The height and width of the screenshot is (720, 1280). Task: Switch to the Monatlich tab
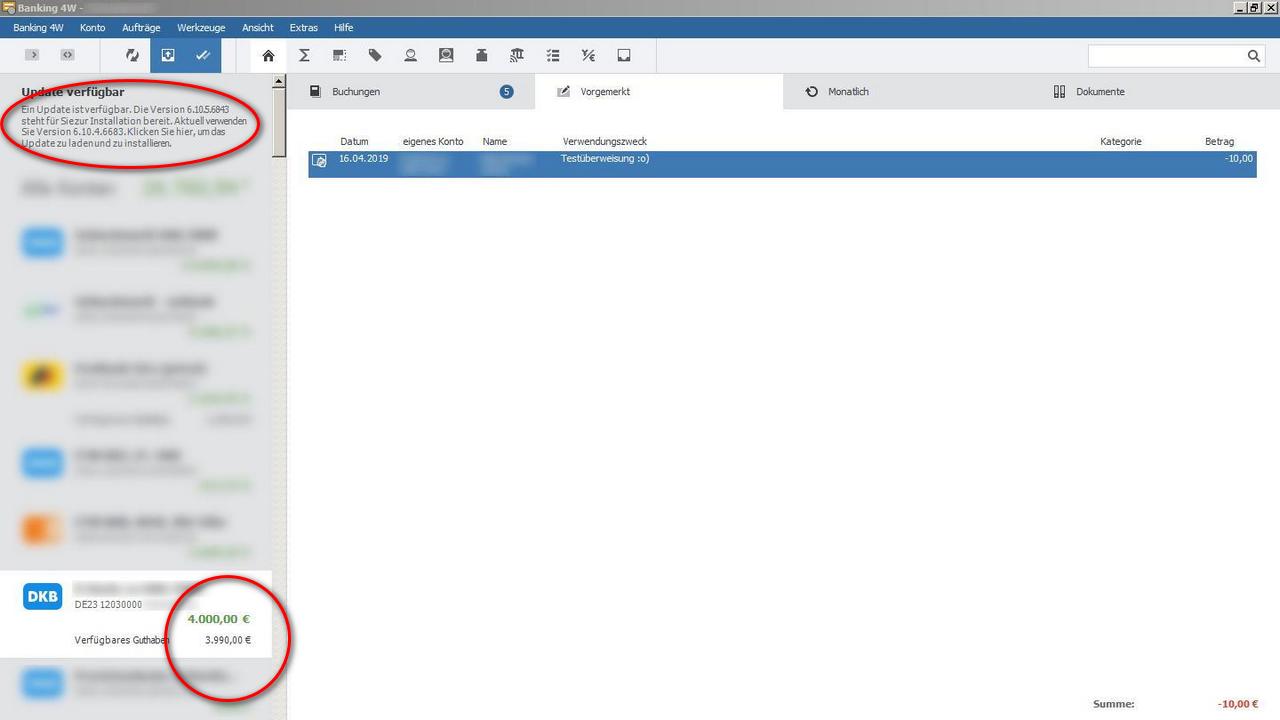(848, 92)
